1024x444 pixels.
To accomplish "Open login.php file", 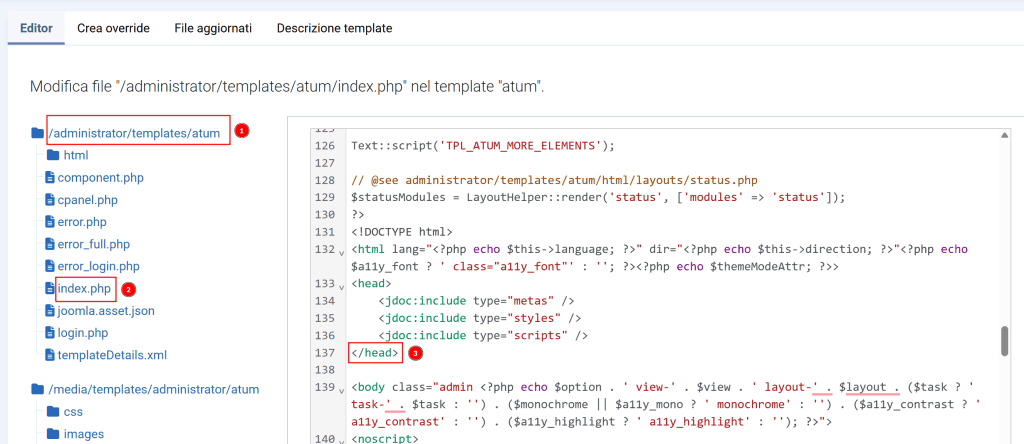I will (83, 333).
